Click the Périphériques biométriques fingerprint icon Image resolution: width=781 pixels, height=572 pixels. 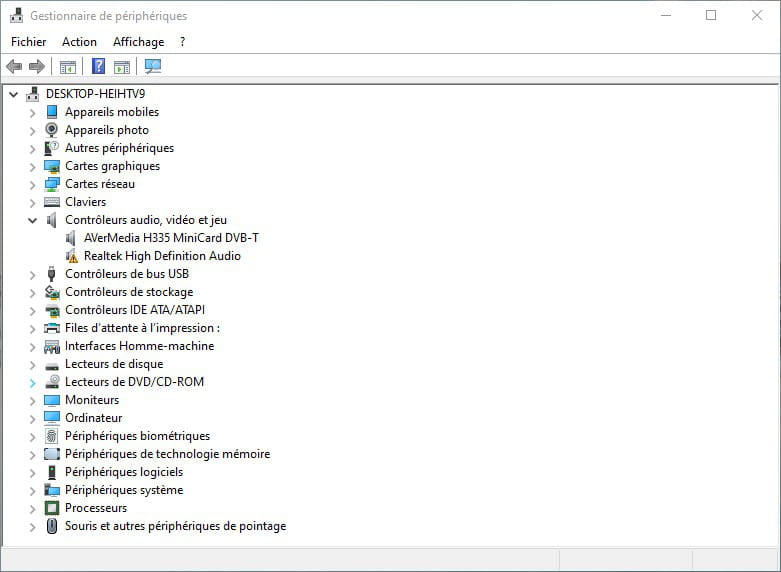(x=51, y=436)
